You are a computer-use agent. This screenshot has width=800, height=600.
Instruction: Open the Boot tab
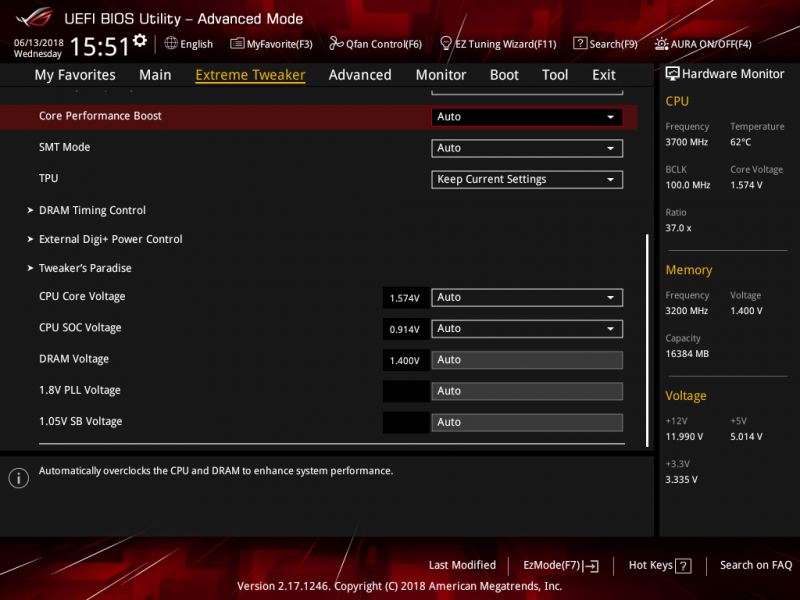tap(504, 75)
